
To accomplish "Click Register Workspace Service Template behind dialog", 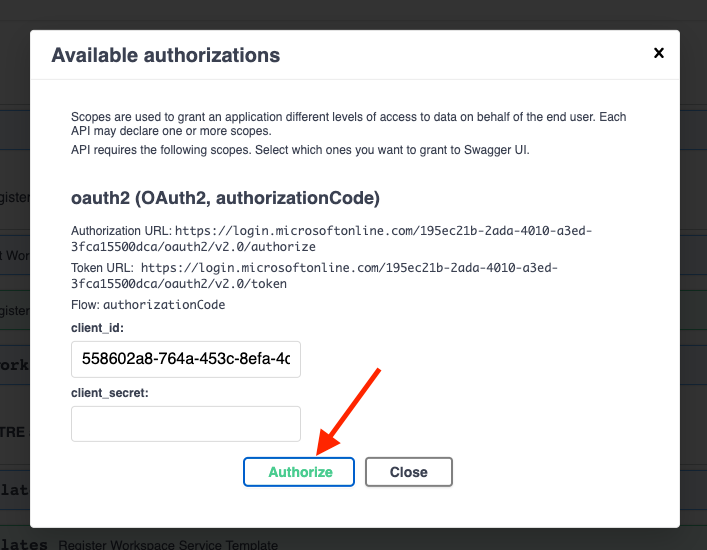I will pos(167,545).
